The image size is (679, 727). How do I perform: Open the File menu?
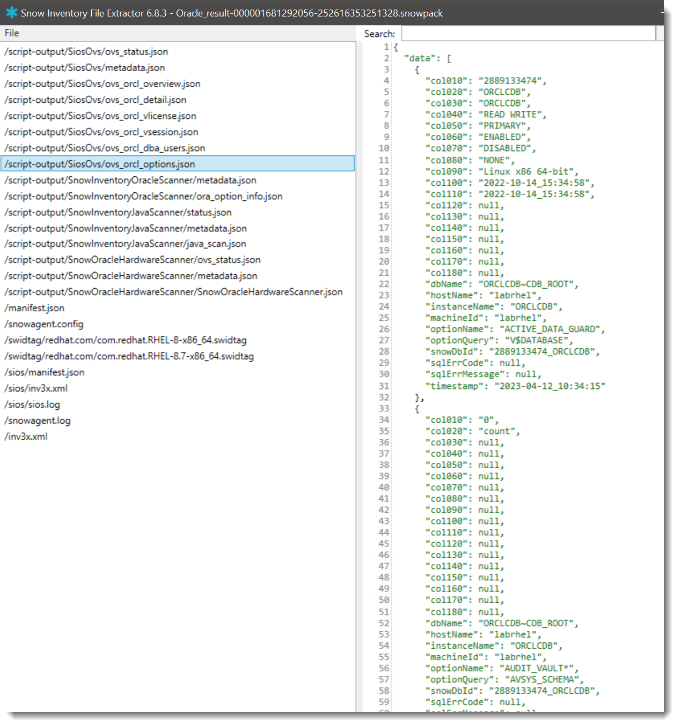coord(12,33)
